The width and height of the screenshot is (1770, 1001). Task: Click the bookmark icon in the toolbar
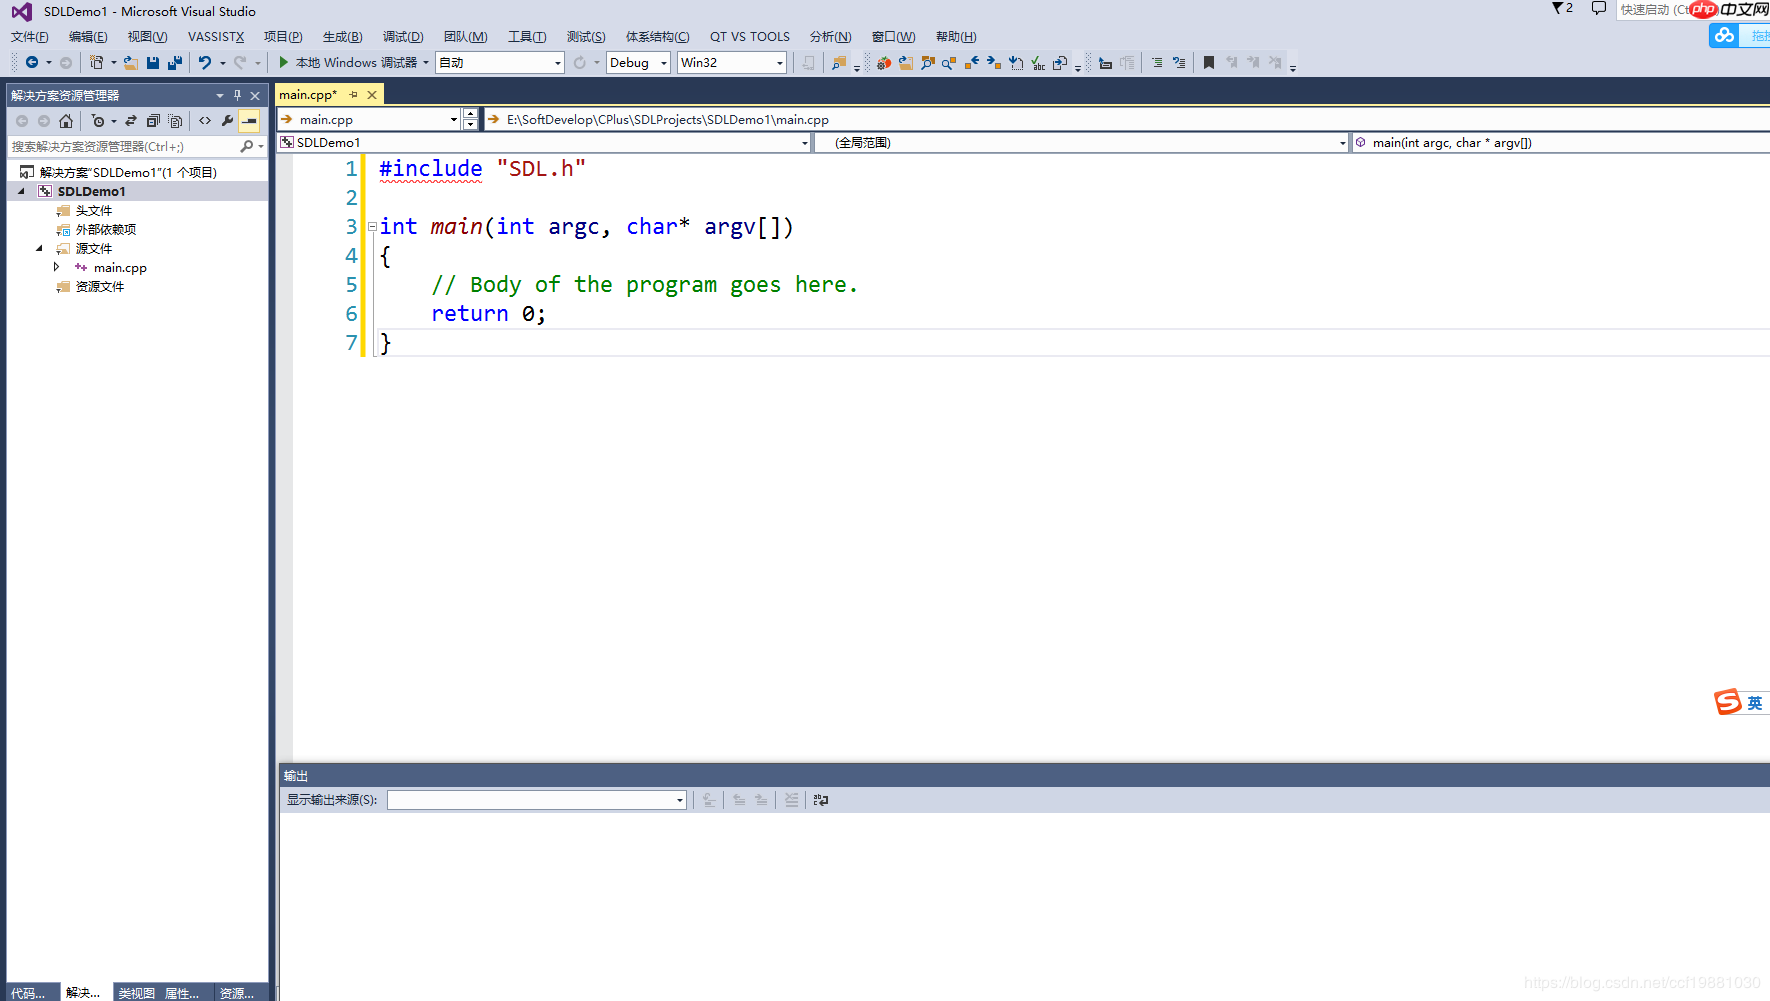tap(1208, 63)
